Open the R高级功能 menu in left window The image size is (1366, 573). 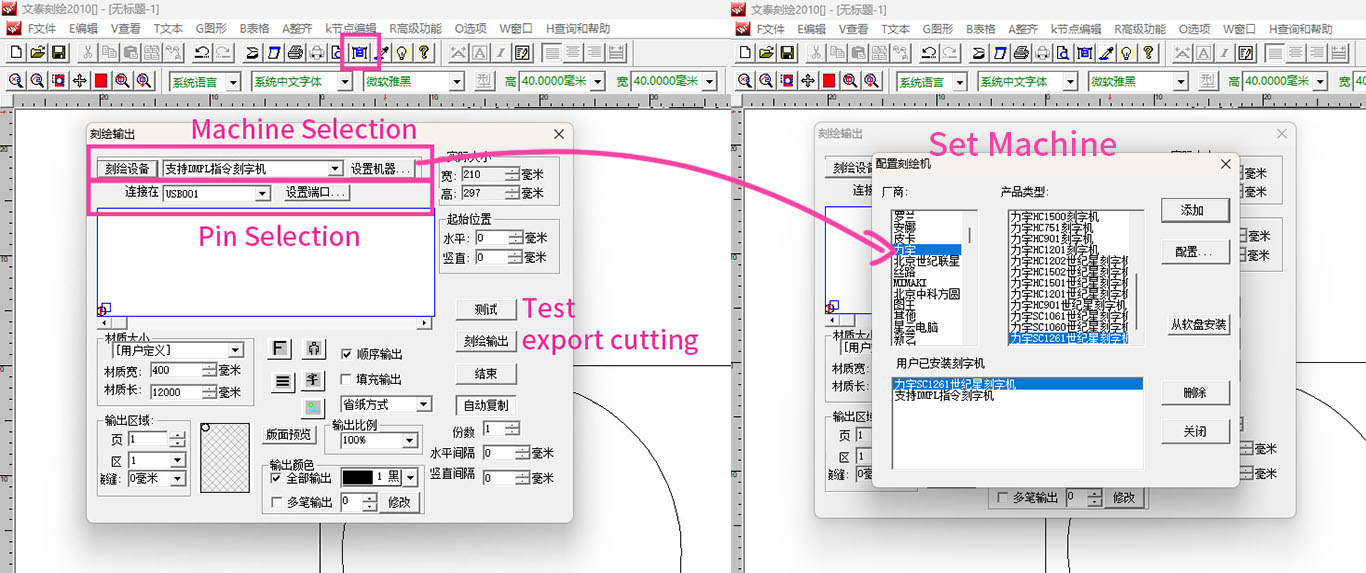click(x=415, y=29)
